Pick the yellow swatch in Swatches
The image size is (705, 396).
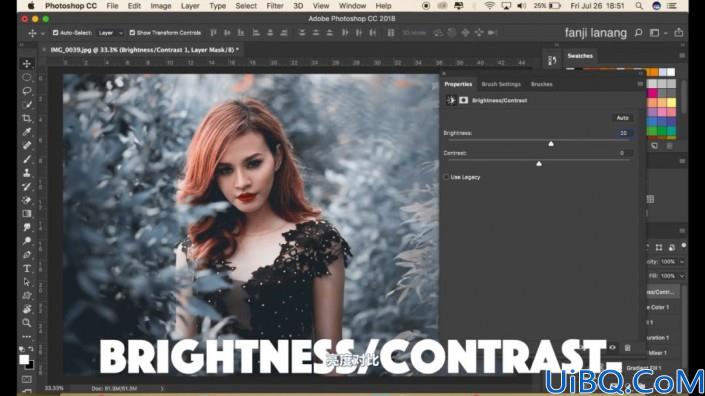pos(671,102)
